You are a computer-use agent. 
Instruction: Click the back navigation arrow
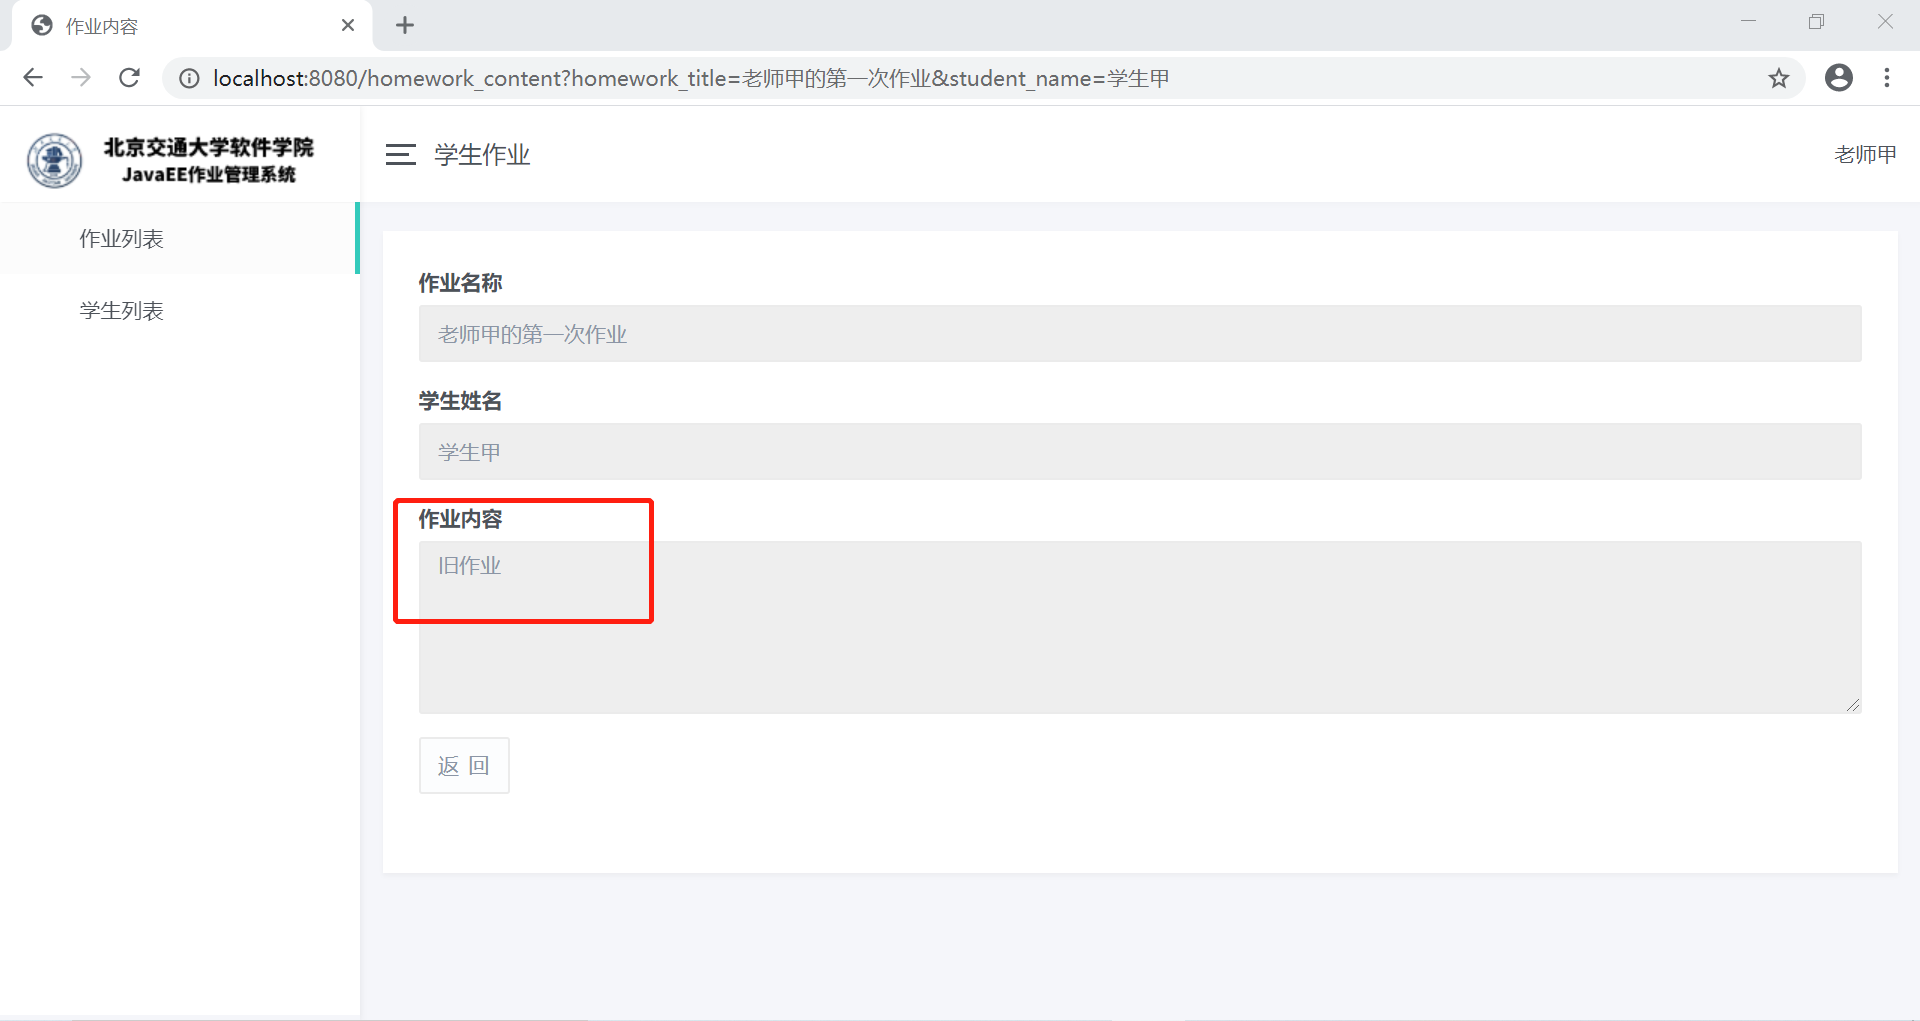point(33,78)
